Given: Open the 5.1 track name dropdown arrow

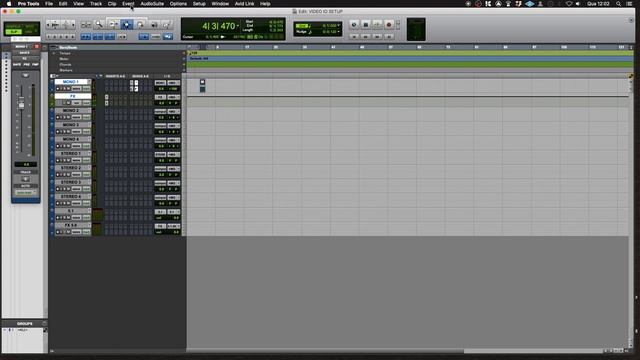Looking at the screenshot, I should coord(89,211).
